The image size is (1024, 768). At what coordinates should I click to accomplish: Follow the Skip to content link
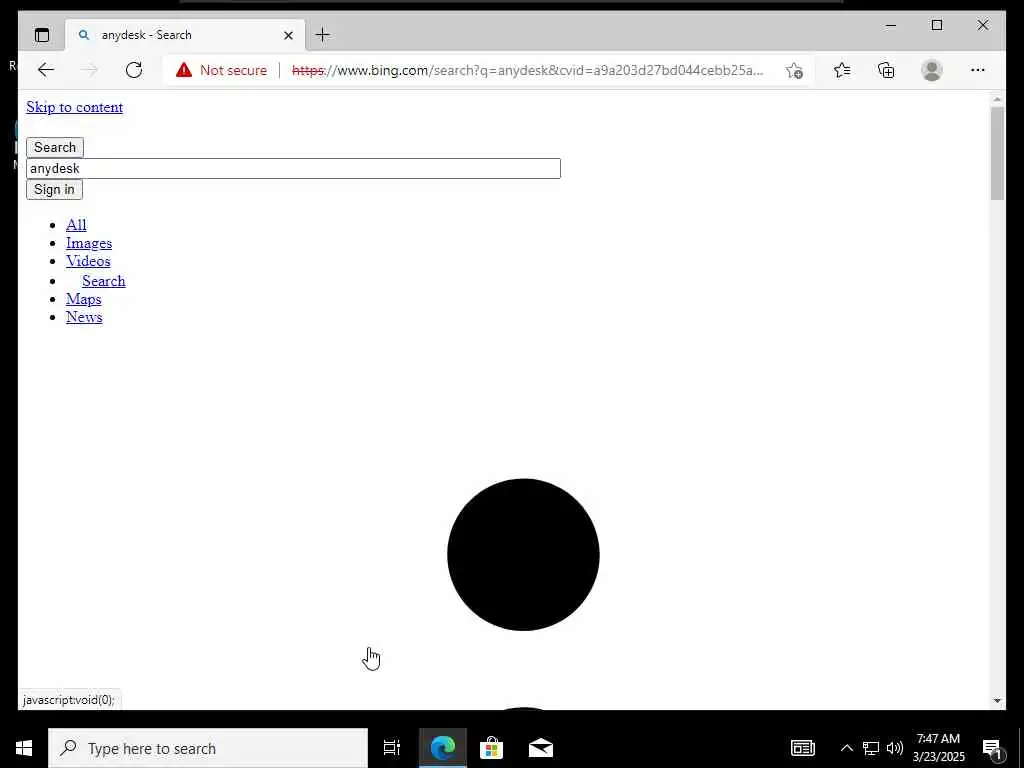point(74,107)
